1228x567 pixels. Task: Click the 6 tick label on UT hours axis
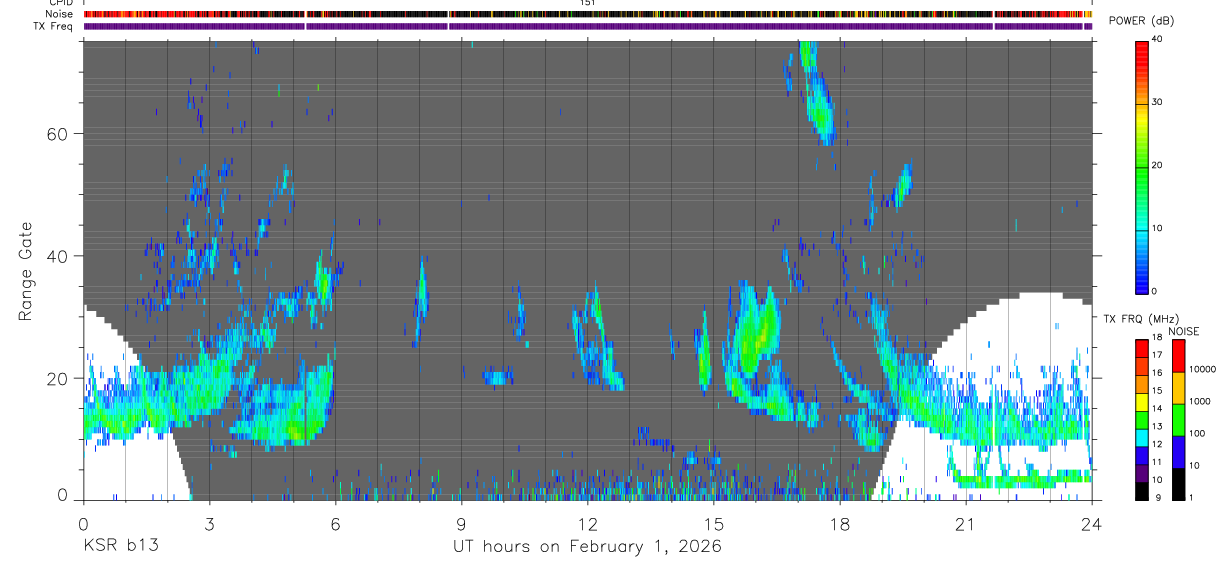[x=335, y=523]
